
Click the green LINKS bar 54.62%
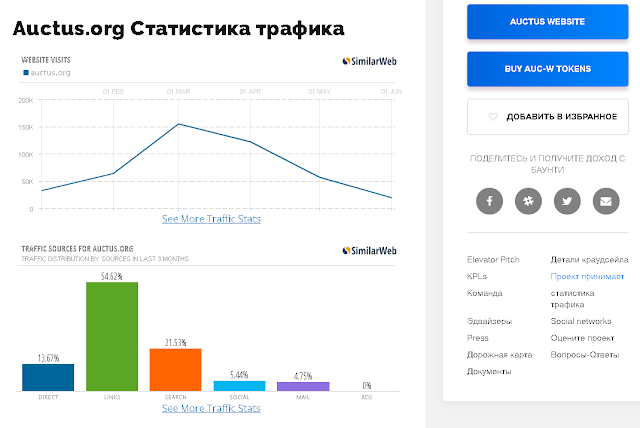[x=112, y=336]
